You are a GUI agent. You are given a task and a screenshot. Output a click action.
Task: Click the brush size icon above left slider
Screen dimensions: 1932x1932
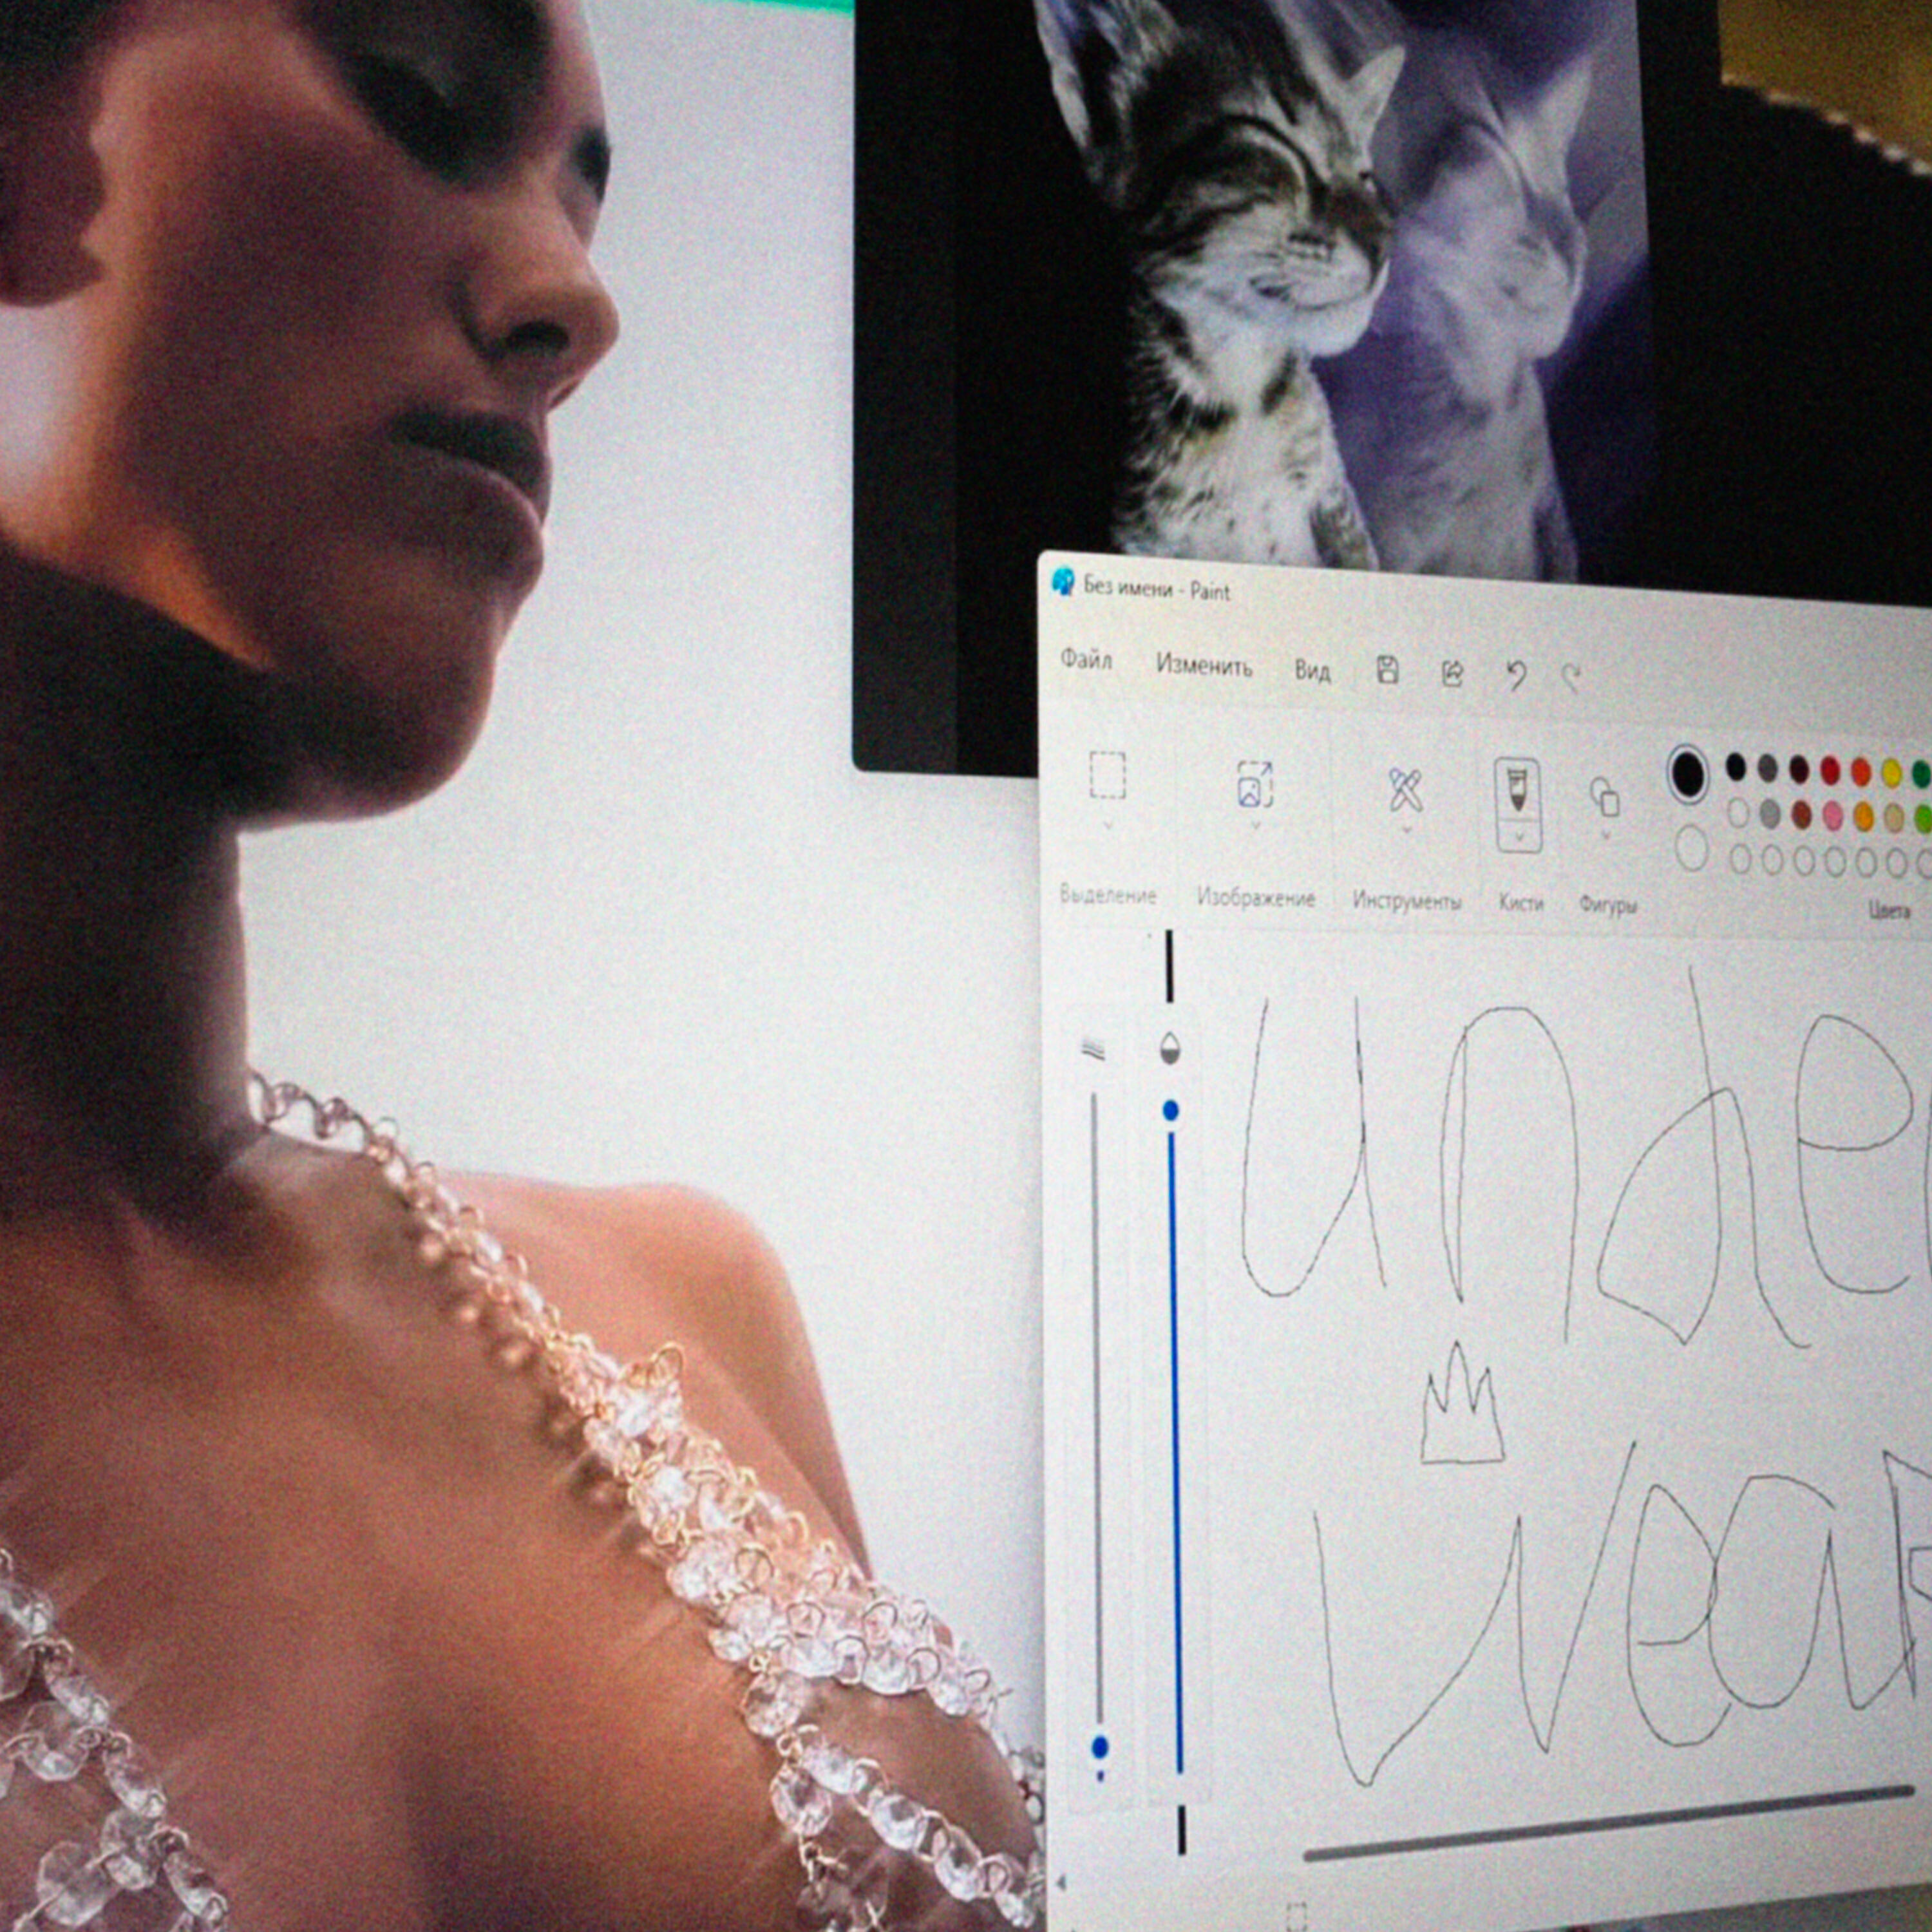1093,1048
